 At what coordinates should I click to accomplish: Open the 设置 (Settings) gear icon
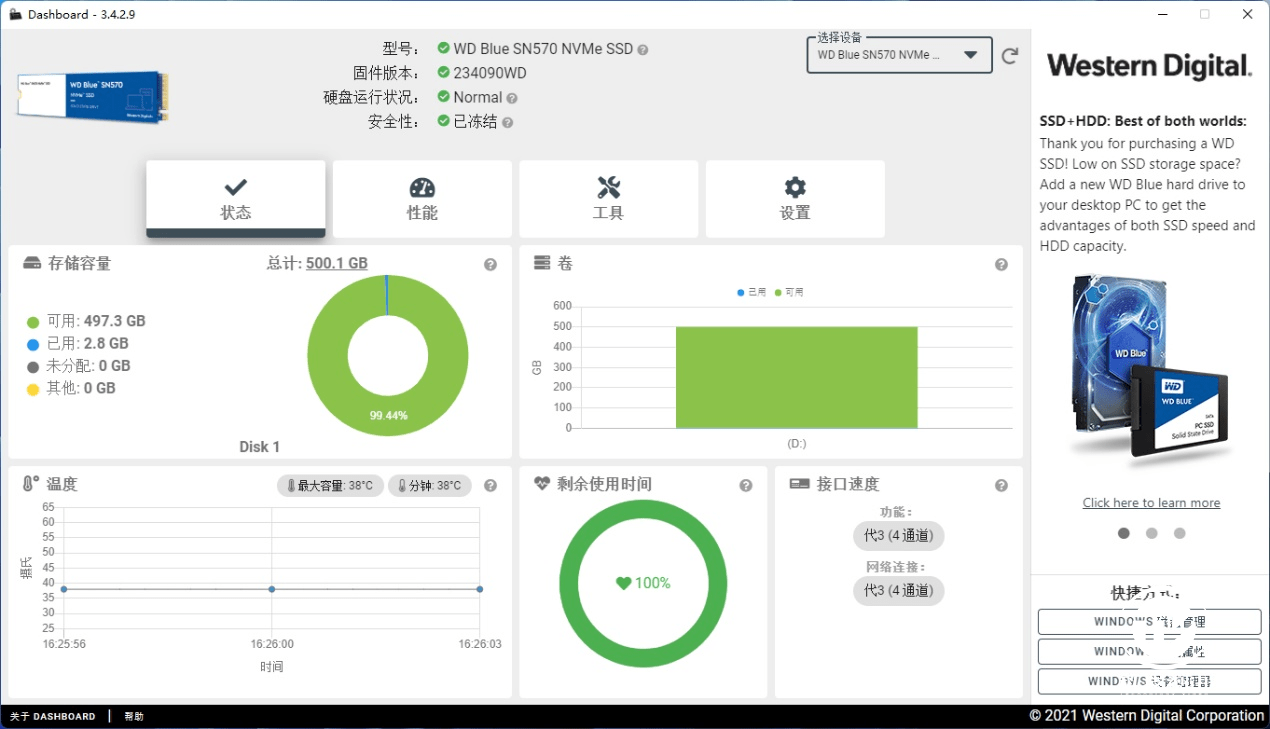pos(795,187)
